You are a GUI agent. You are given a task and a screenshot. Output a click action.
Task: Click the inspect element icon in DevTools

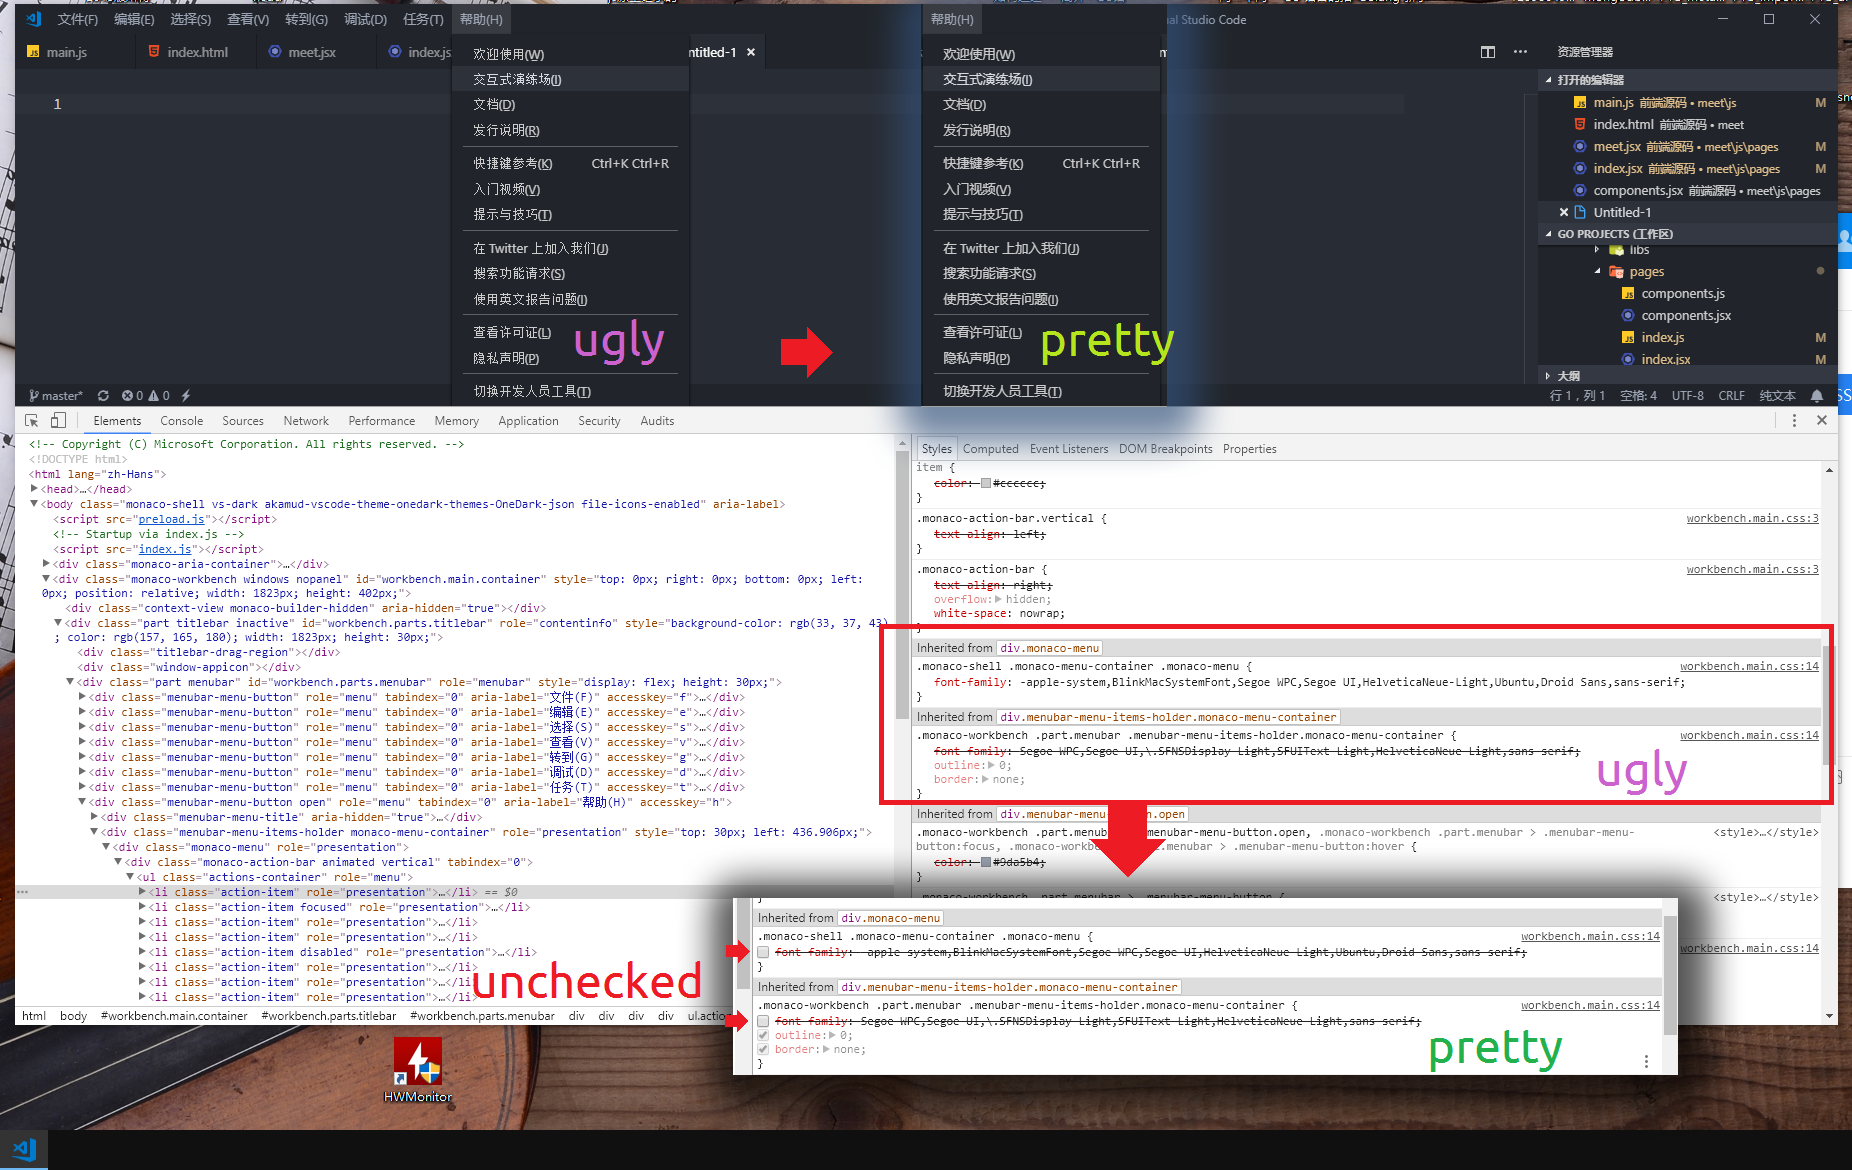[x=30, y=420]
